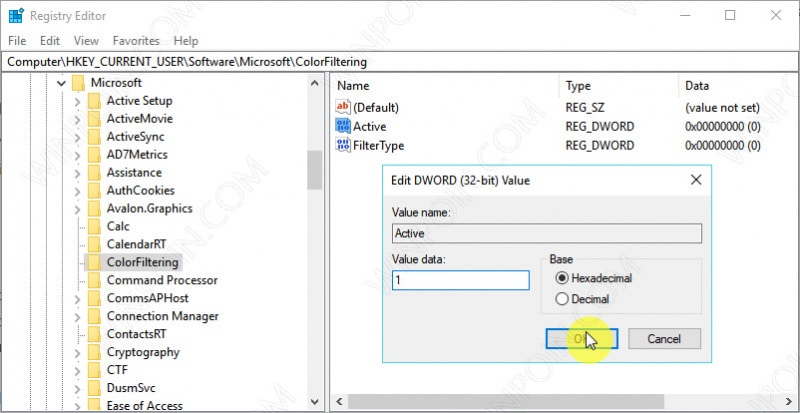Click the AD7Metrics folder icon
Screen dimensions: 800x413
tap(94, 154)
